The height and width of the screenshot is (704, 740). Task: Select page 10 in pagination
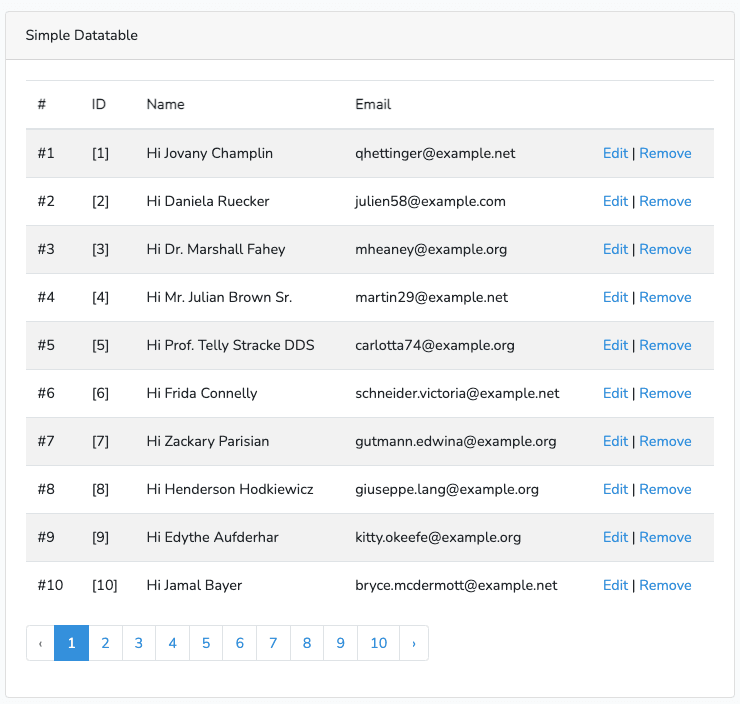click(378, 643)
